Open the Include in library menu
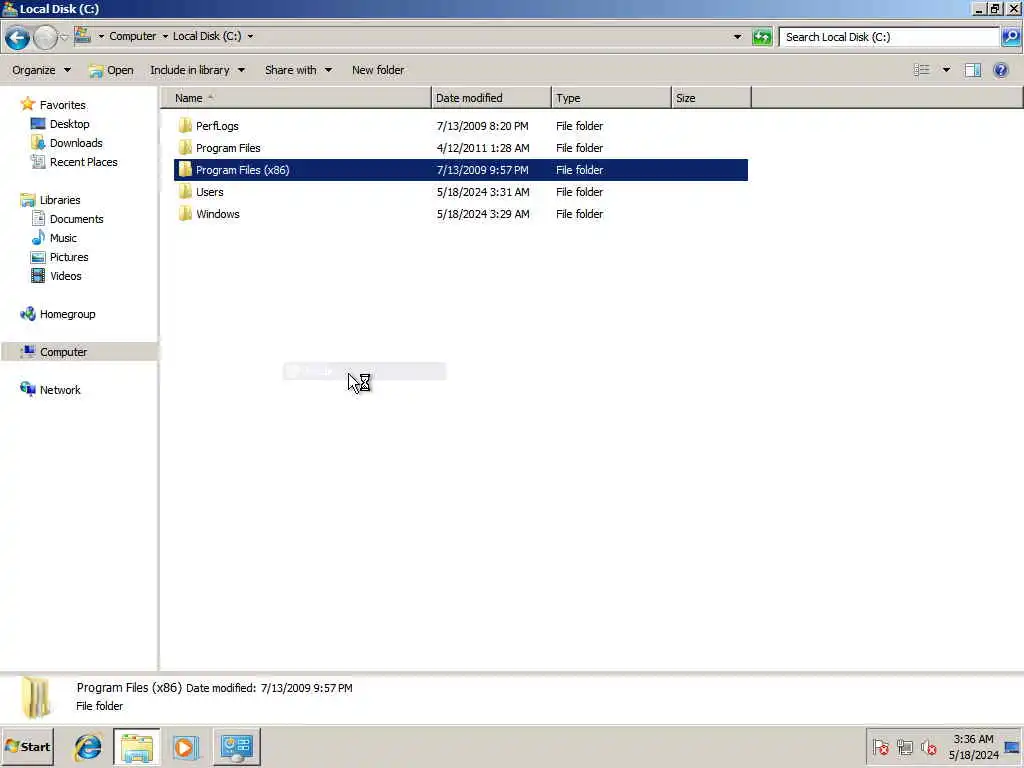Image resolution: width=1024 pixels, height=768 pixels. (x=197, y=70)
